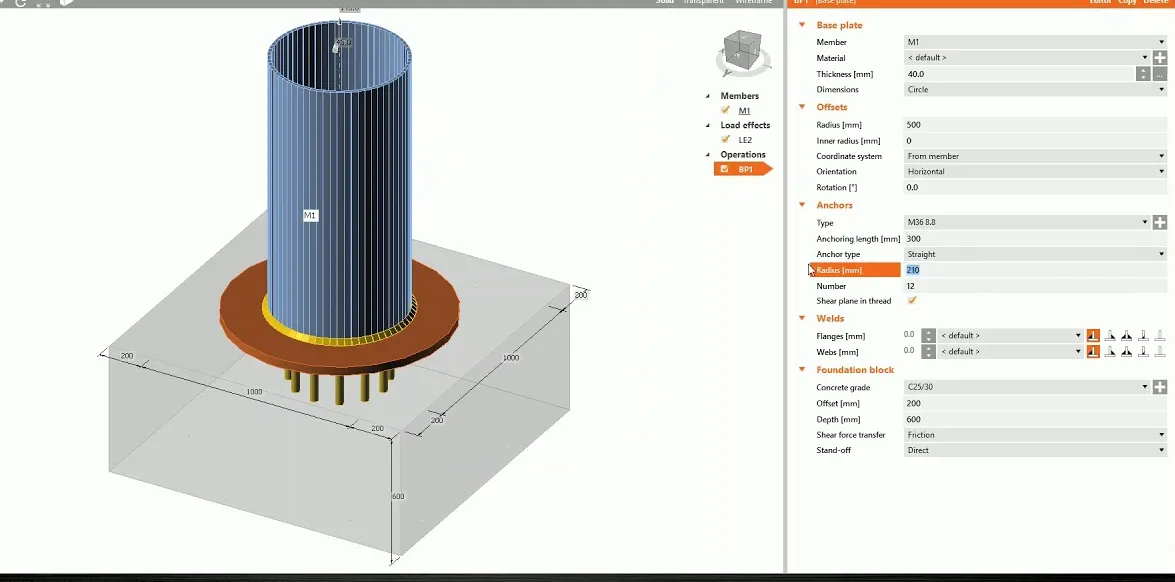This screenshot has height=582, width=1175.
Task: Collapse the Offsets section
Action: (803, 107)
